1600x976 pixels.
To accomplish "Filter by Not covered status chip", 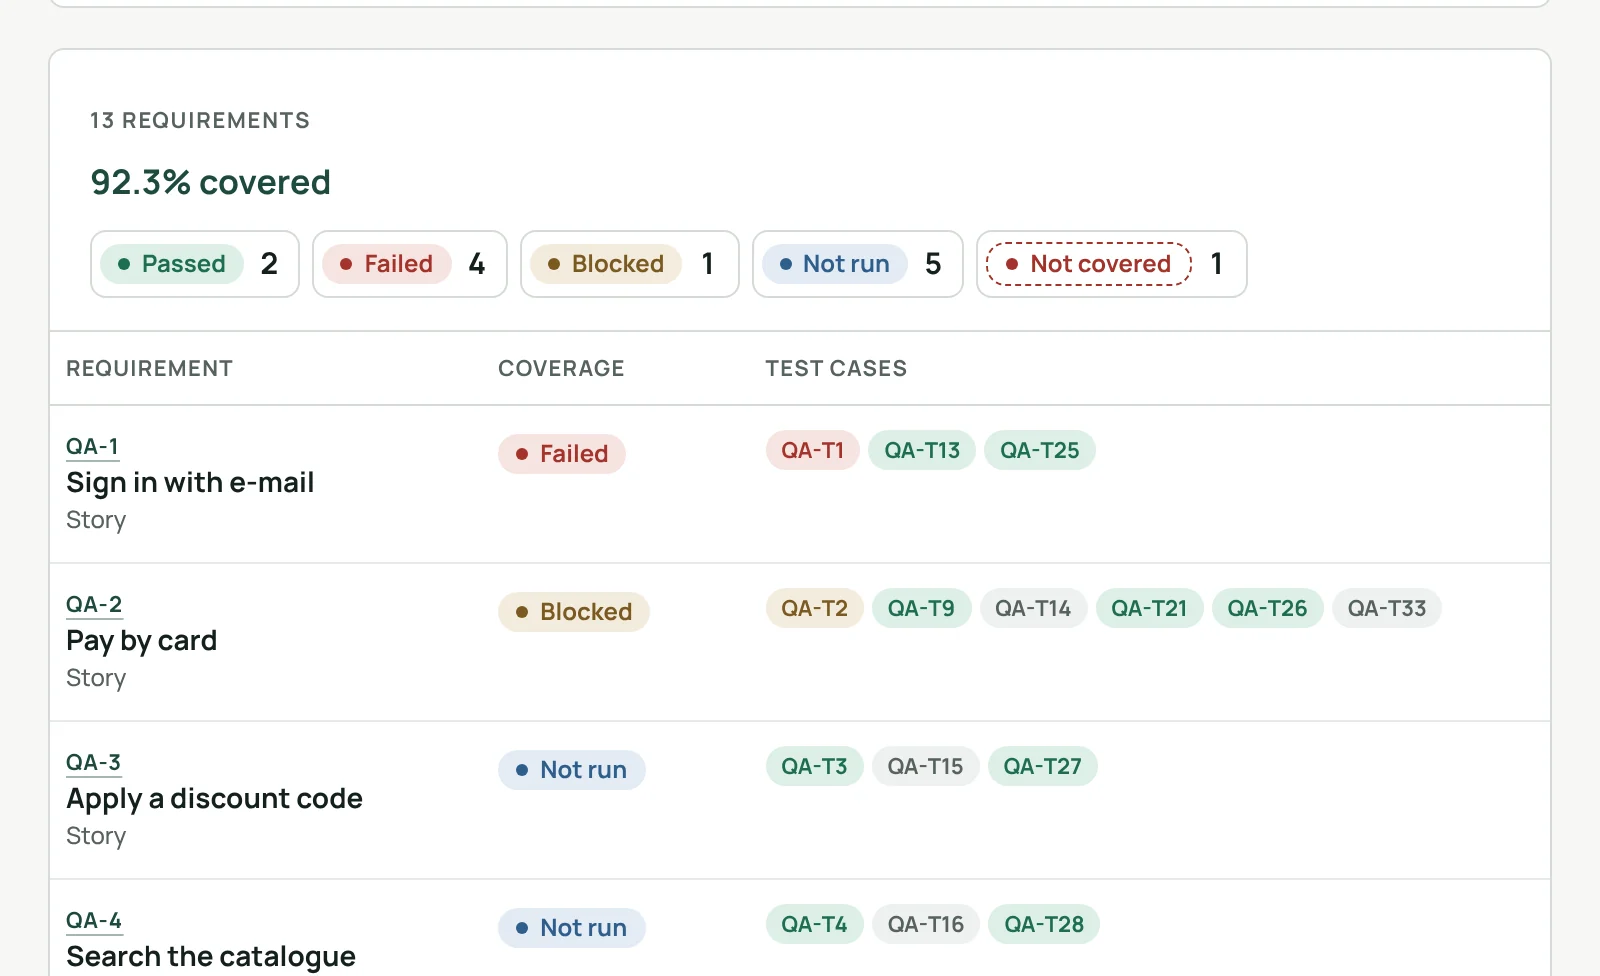I will (1112, 264).
